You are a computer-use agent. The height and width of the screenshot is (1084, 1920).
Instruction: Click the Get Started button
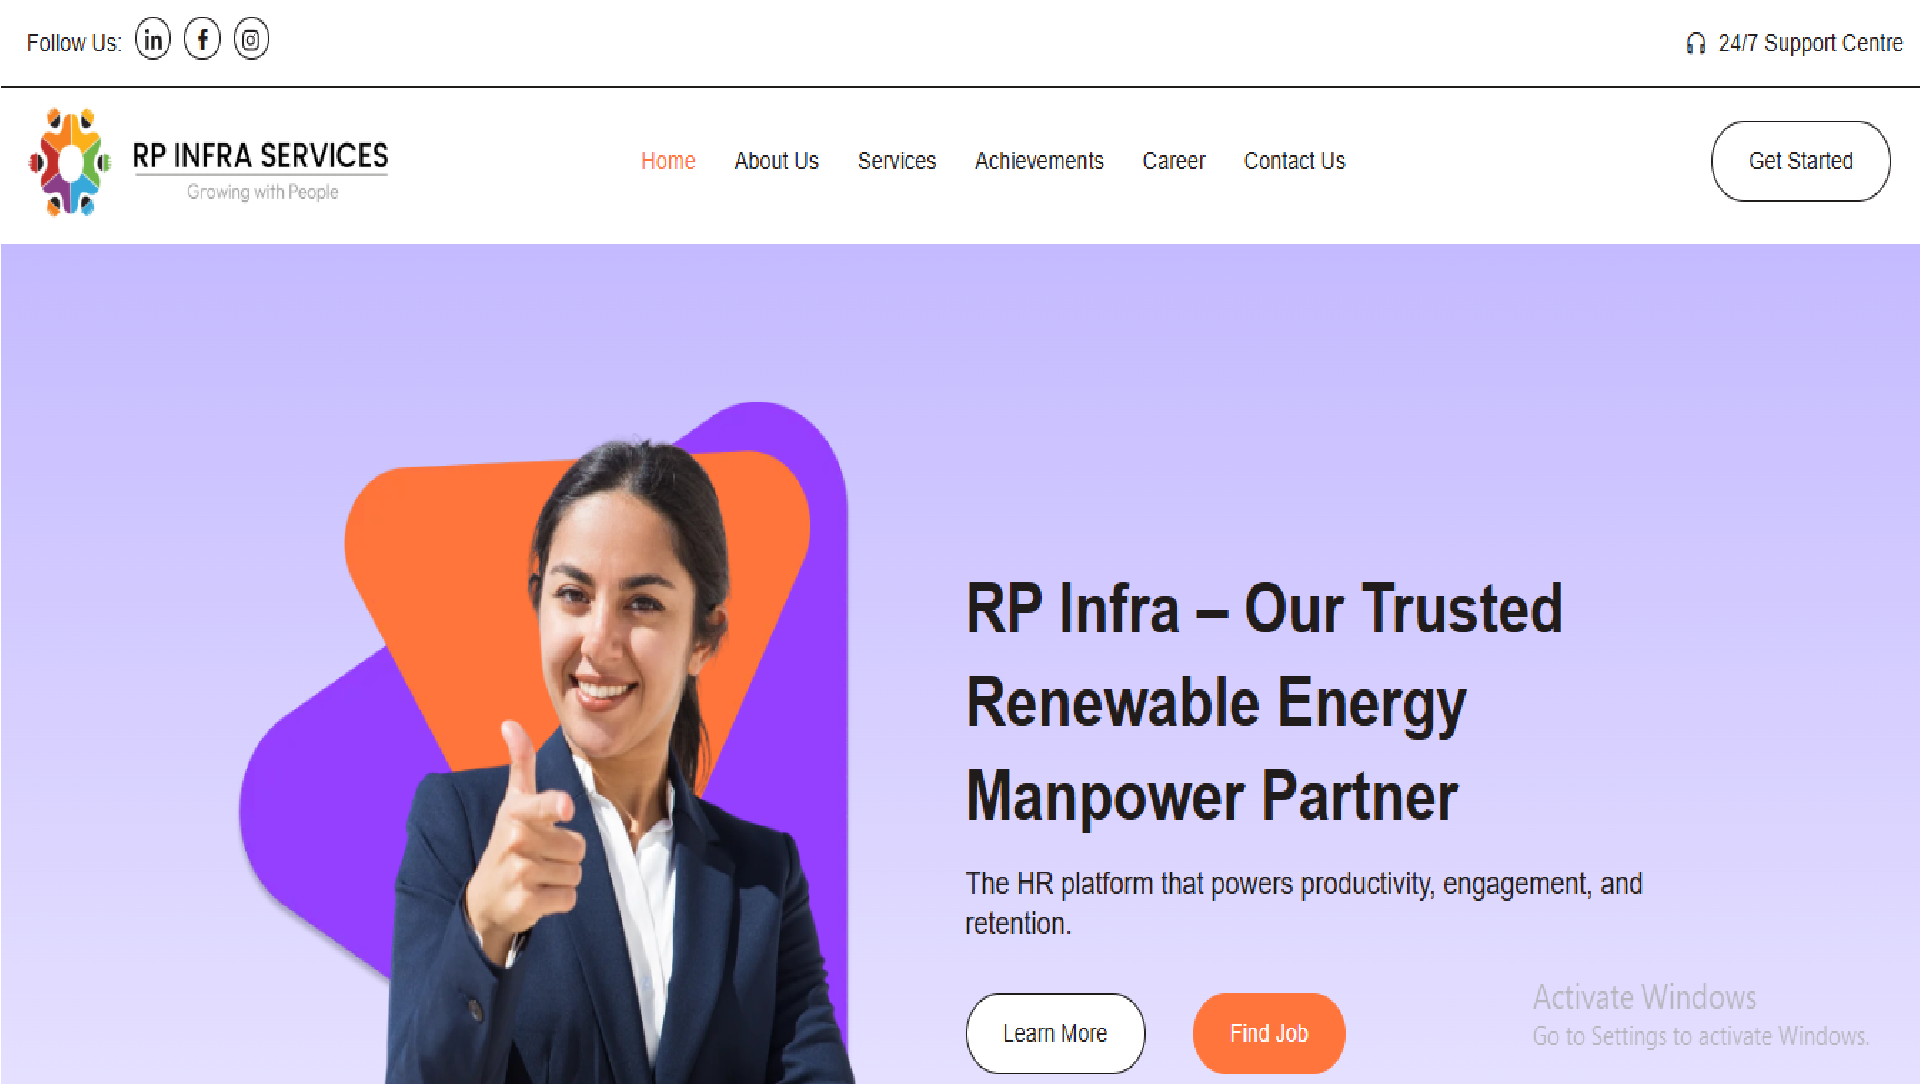(1800, 161)
